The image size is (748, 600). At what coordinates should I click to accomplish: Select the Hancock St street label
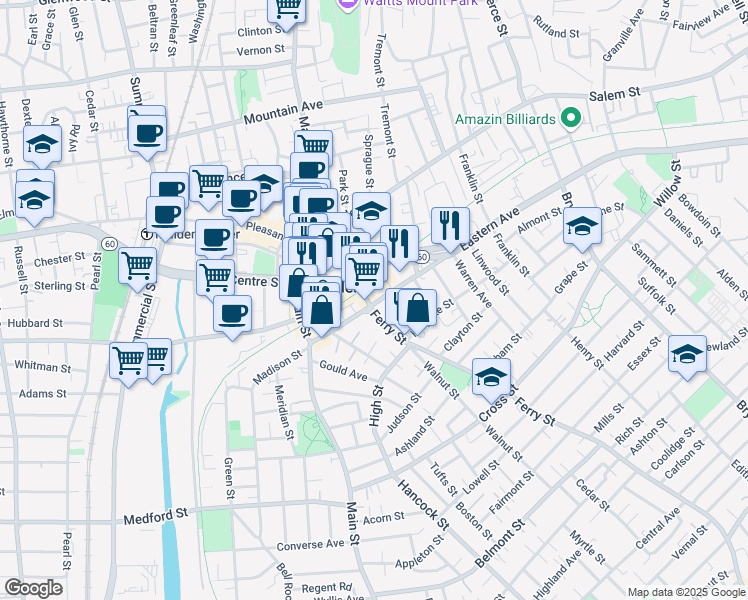(424, 506)
